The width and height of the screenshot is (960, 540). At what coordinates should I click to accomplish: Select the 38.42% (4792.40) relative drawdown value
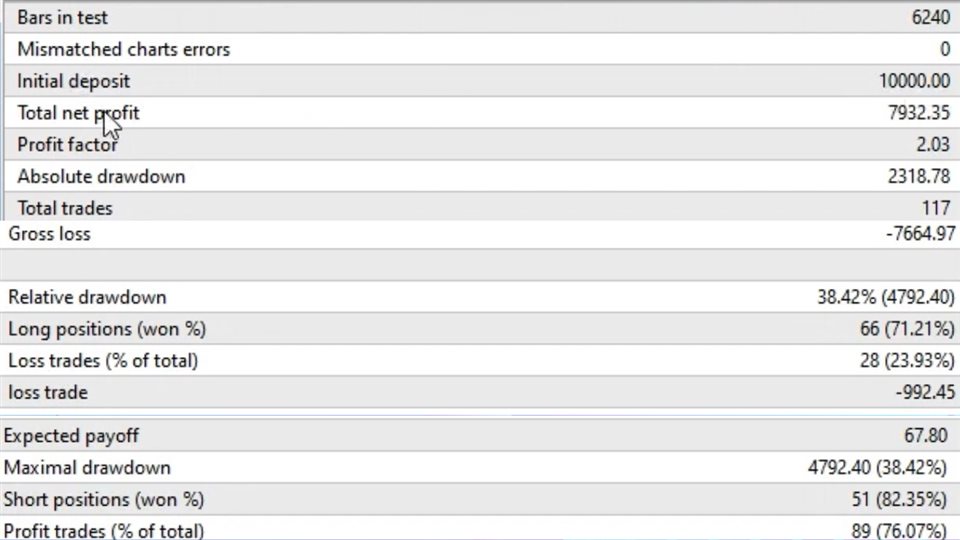coord(886,298)
